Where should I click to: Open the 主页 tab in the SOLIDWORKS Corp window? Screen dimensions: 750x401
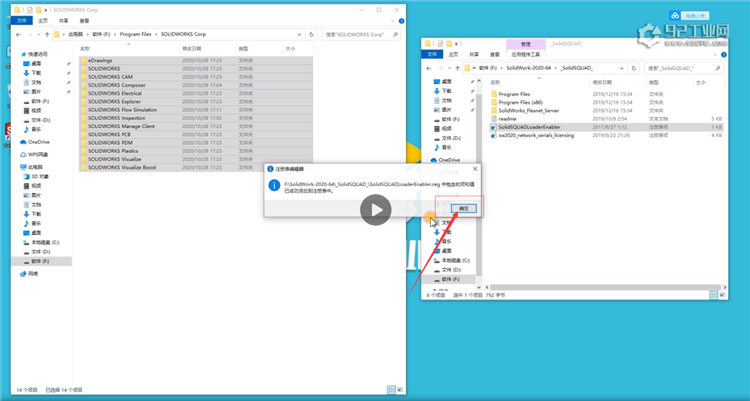pos(43,21)
